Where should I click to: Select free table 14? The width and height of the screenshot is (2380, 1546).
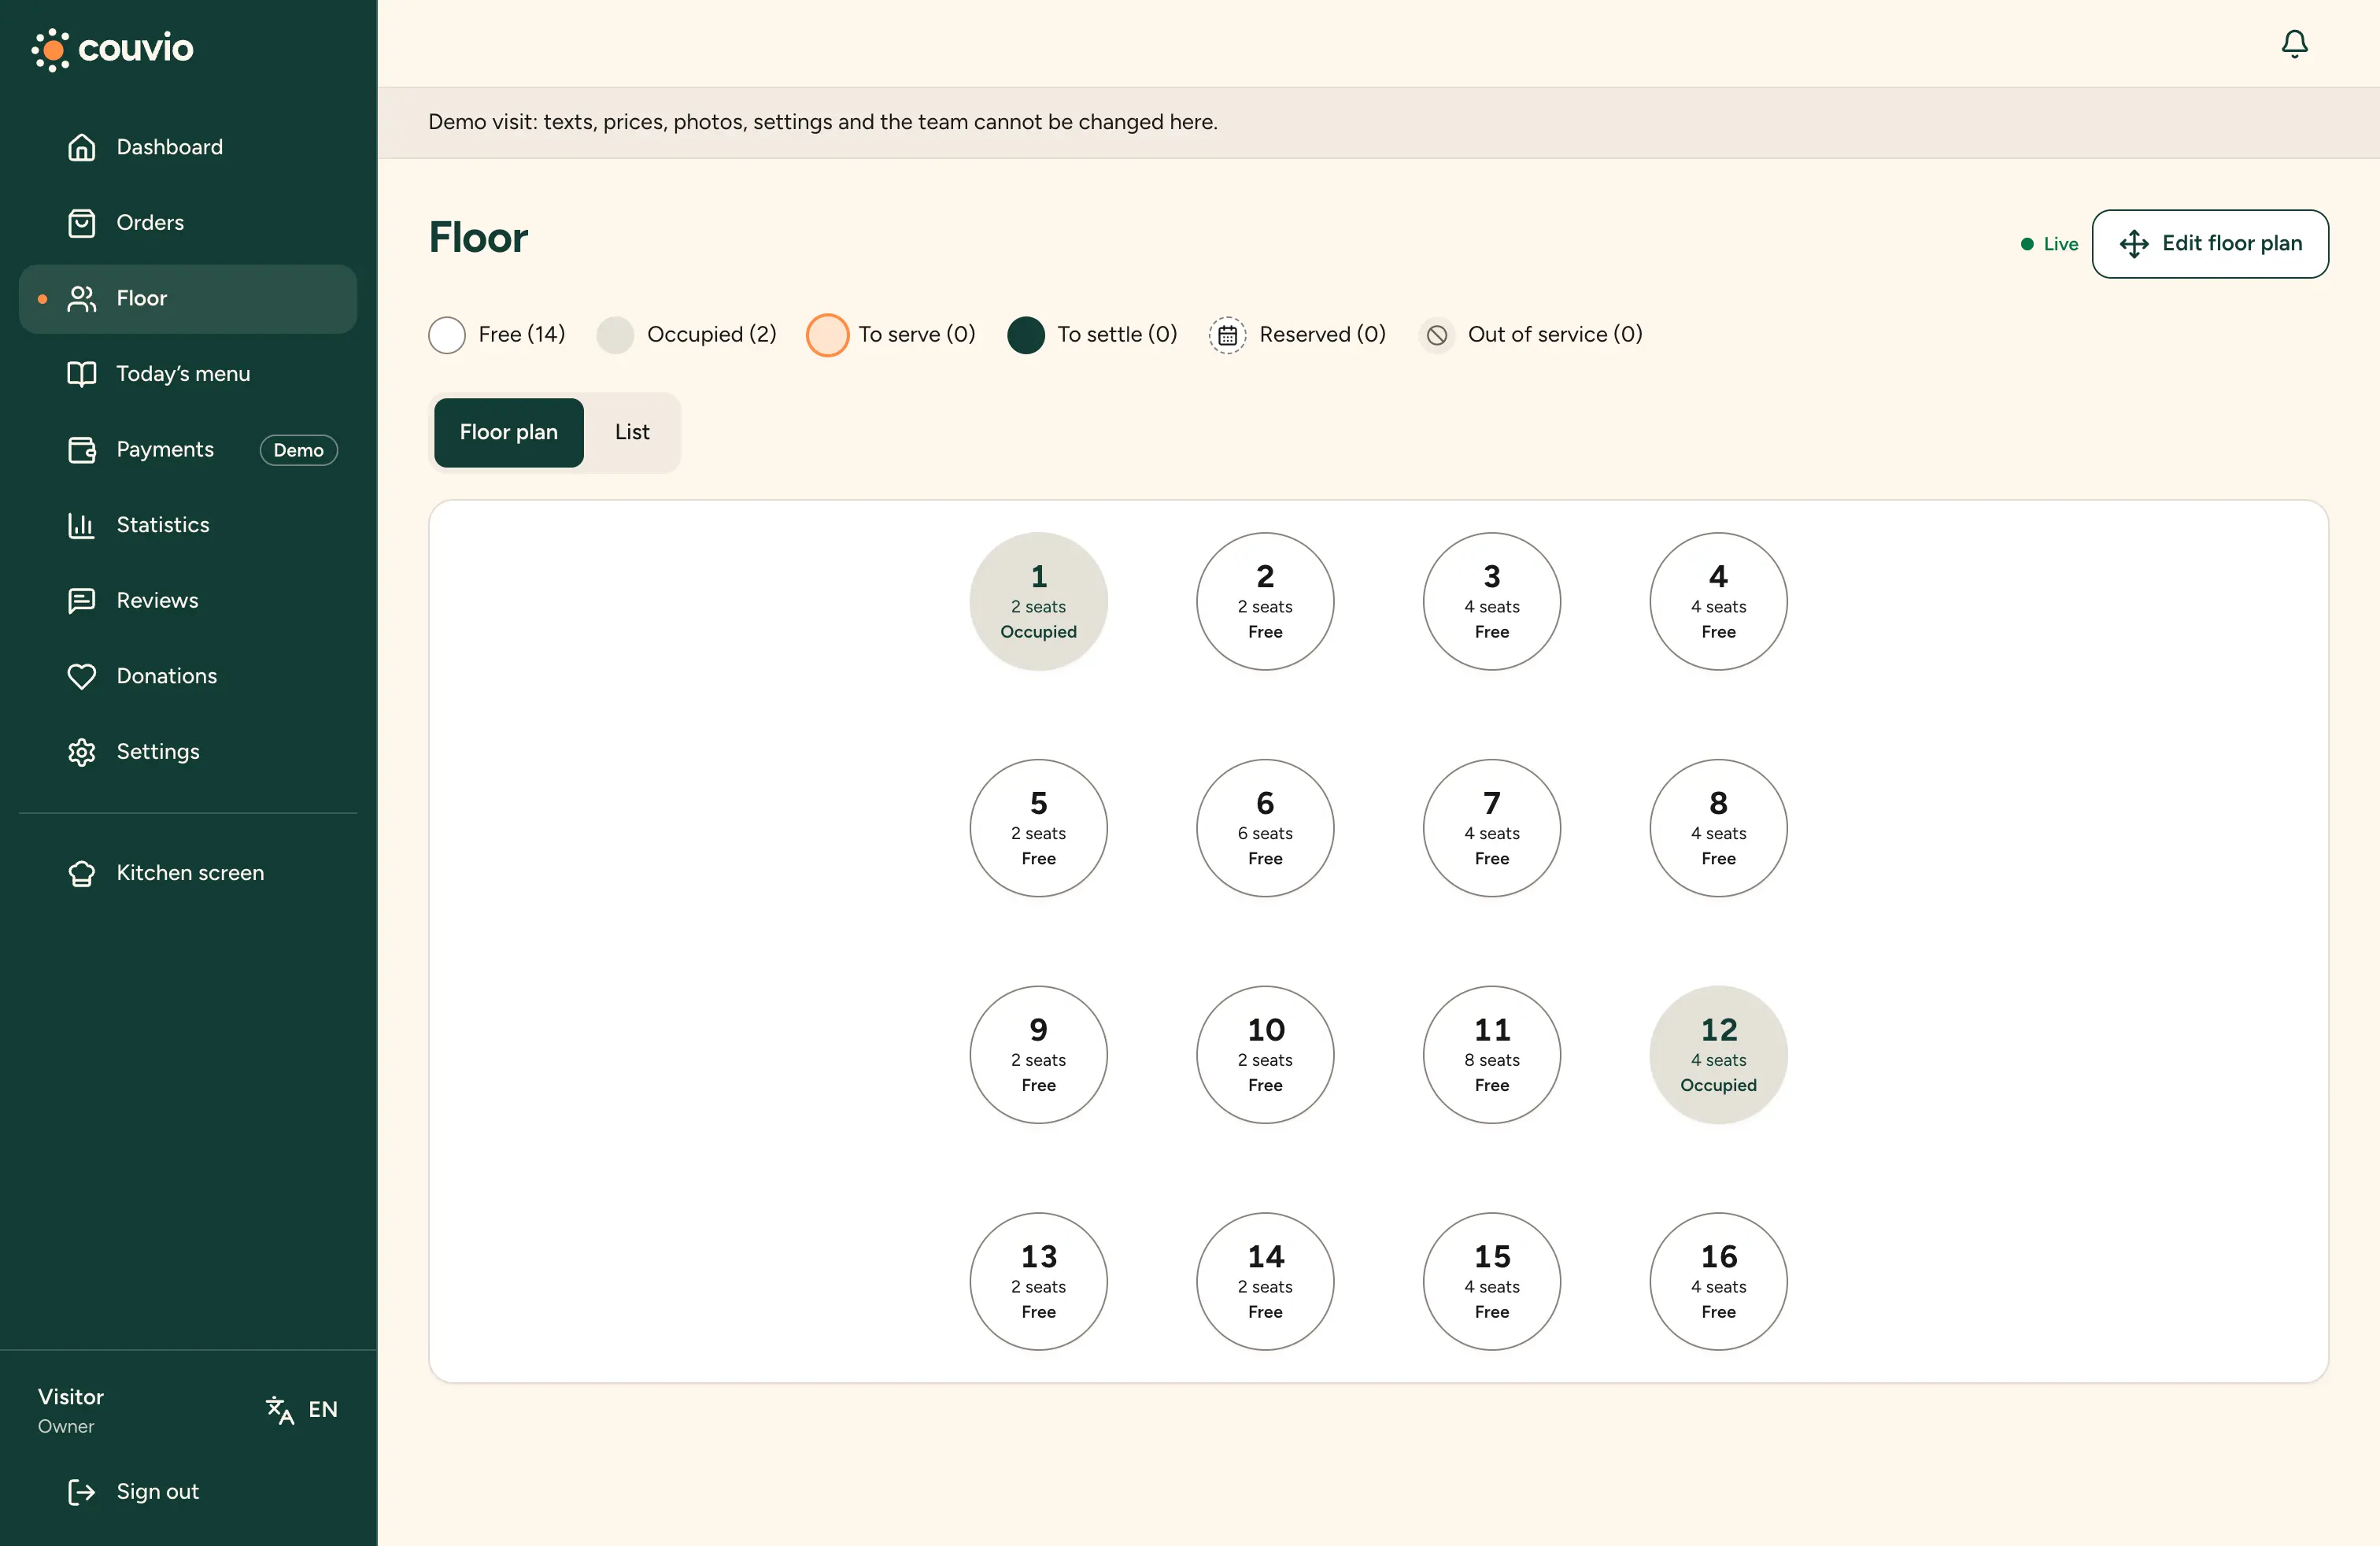pos(1265,1281)
